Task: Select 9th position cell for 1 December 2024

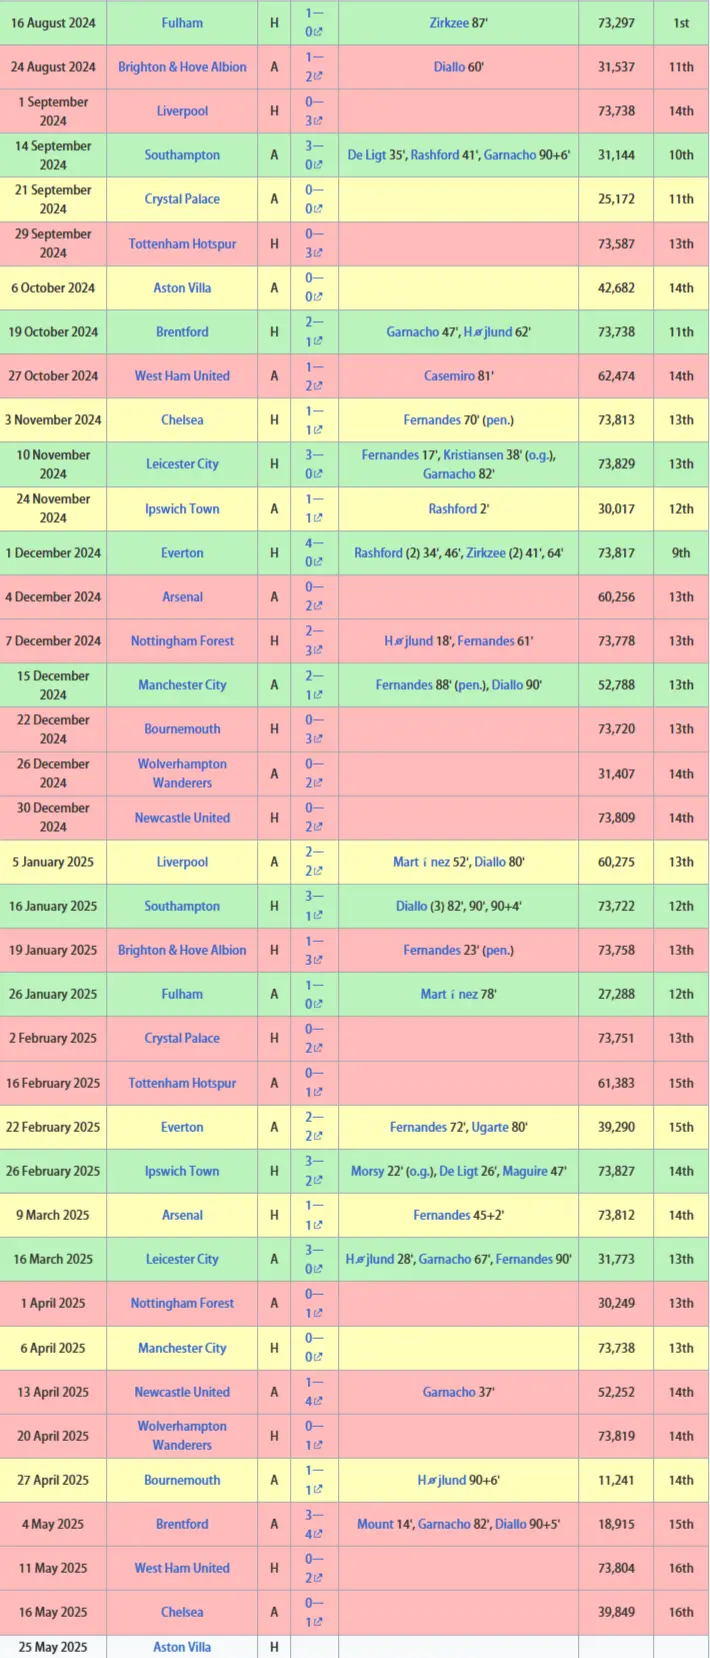Action: point(681,553)
